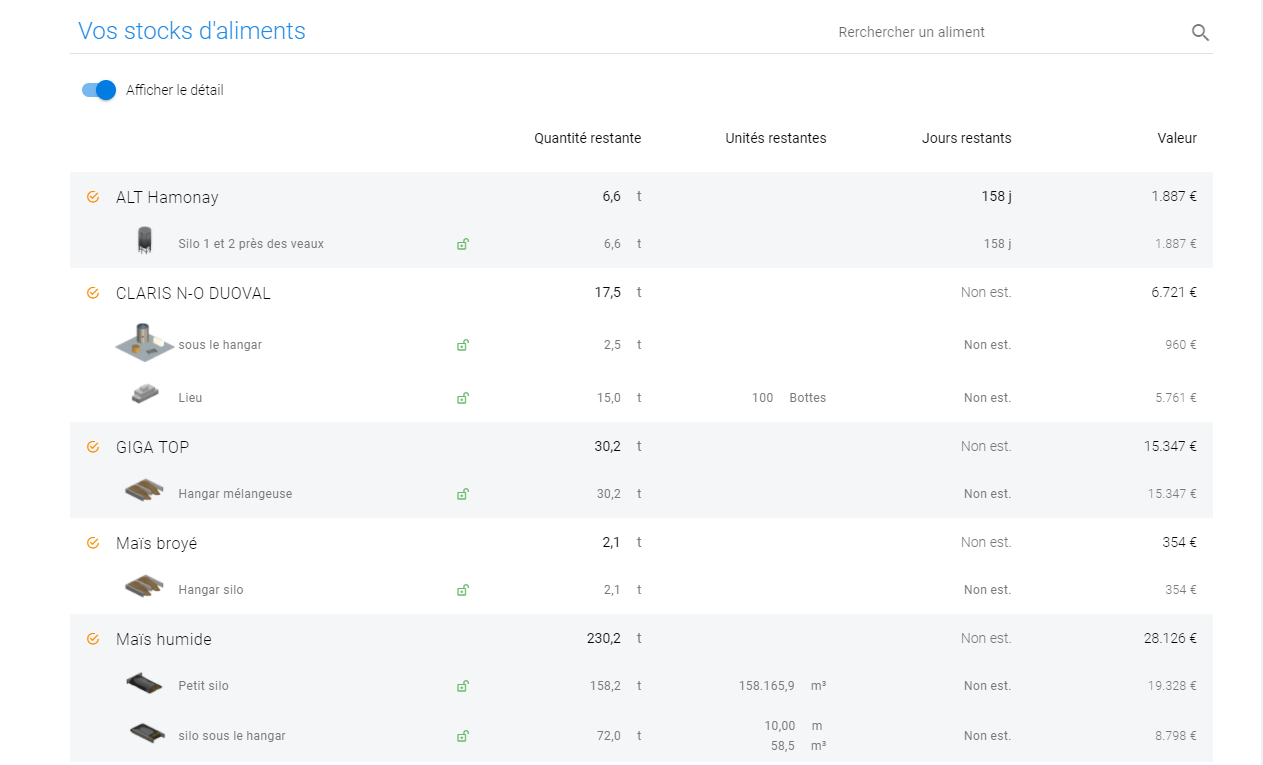Click the green unlock icon for 'Silo 1 et 2 près des veaux'
1263x765 pixels.
click(x=463, y=244)
